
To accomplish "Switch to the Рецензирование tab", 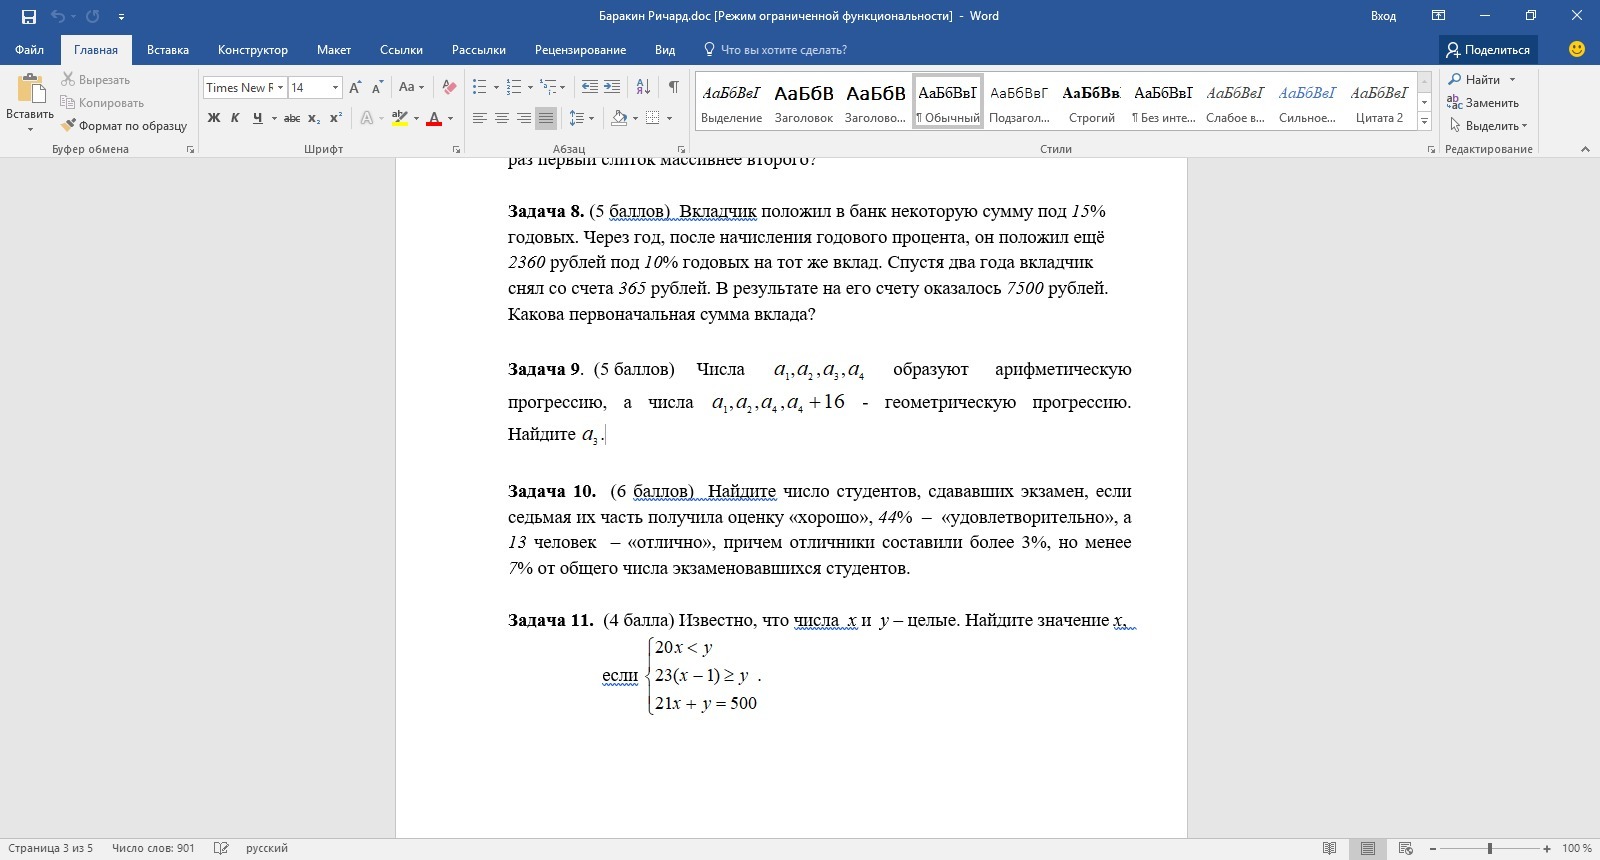I will tap(580, 50).
